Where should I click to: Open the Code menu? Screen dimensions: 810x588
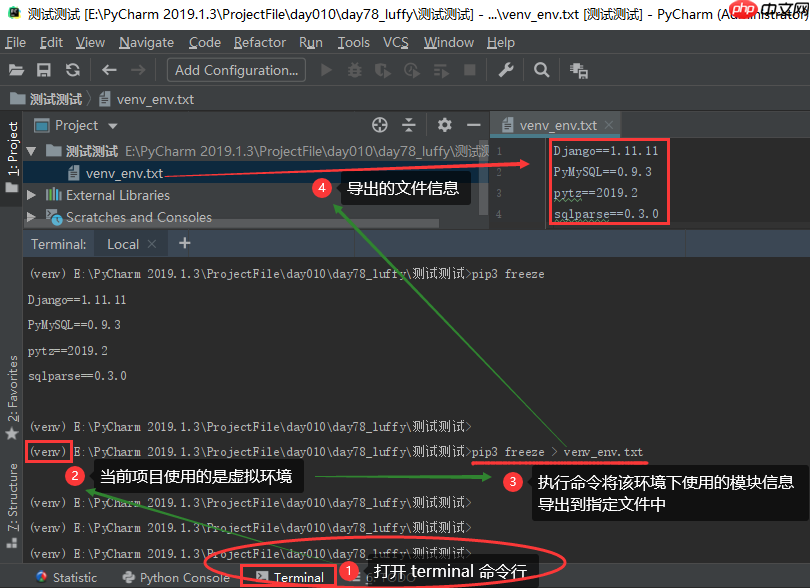click(205, 42)
